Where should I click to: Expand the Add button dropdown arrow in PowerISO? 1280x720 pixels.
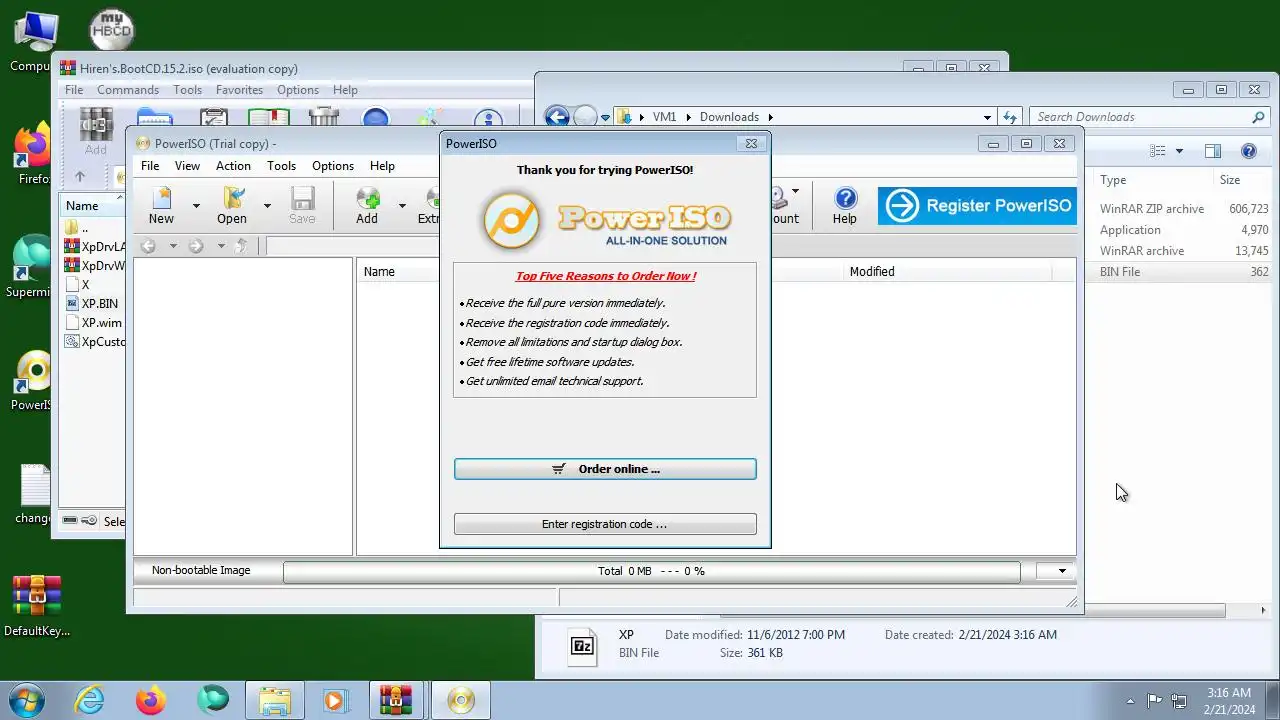pos(402,205)
